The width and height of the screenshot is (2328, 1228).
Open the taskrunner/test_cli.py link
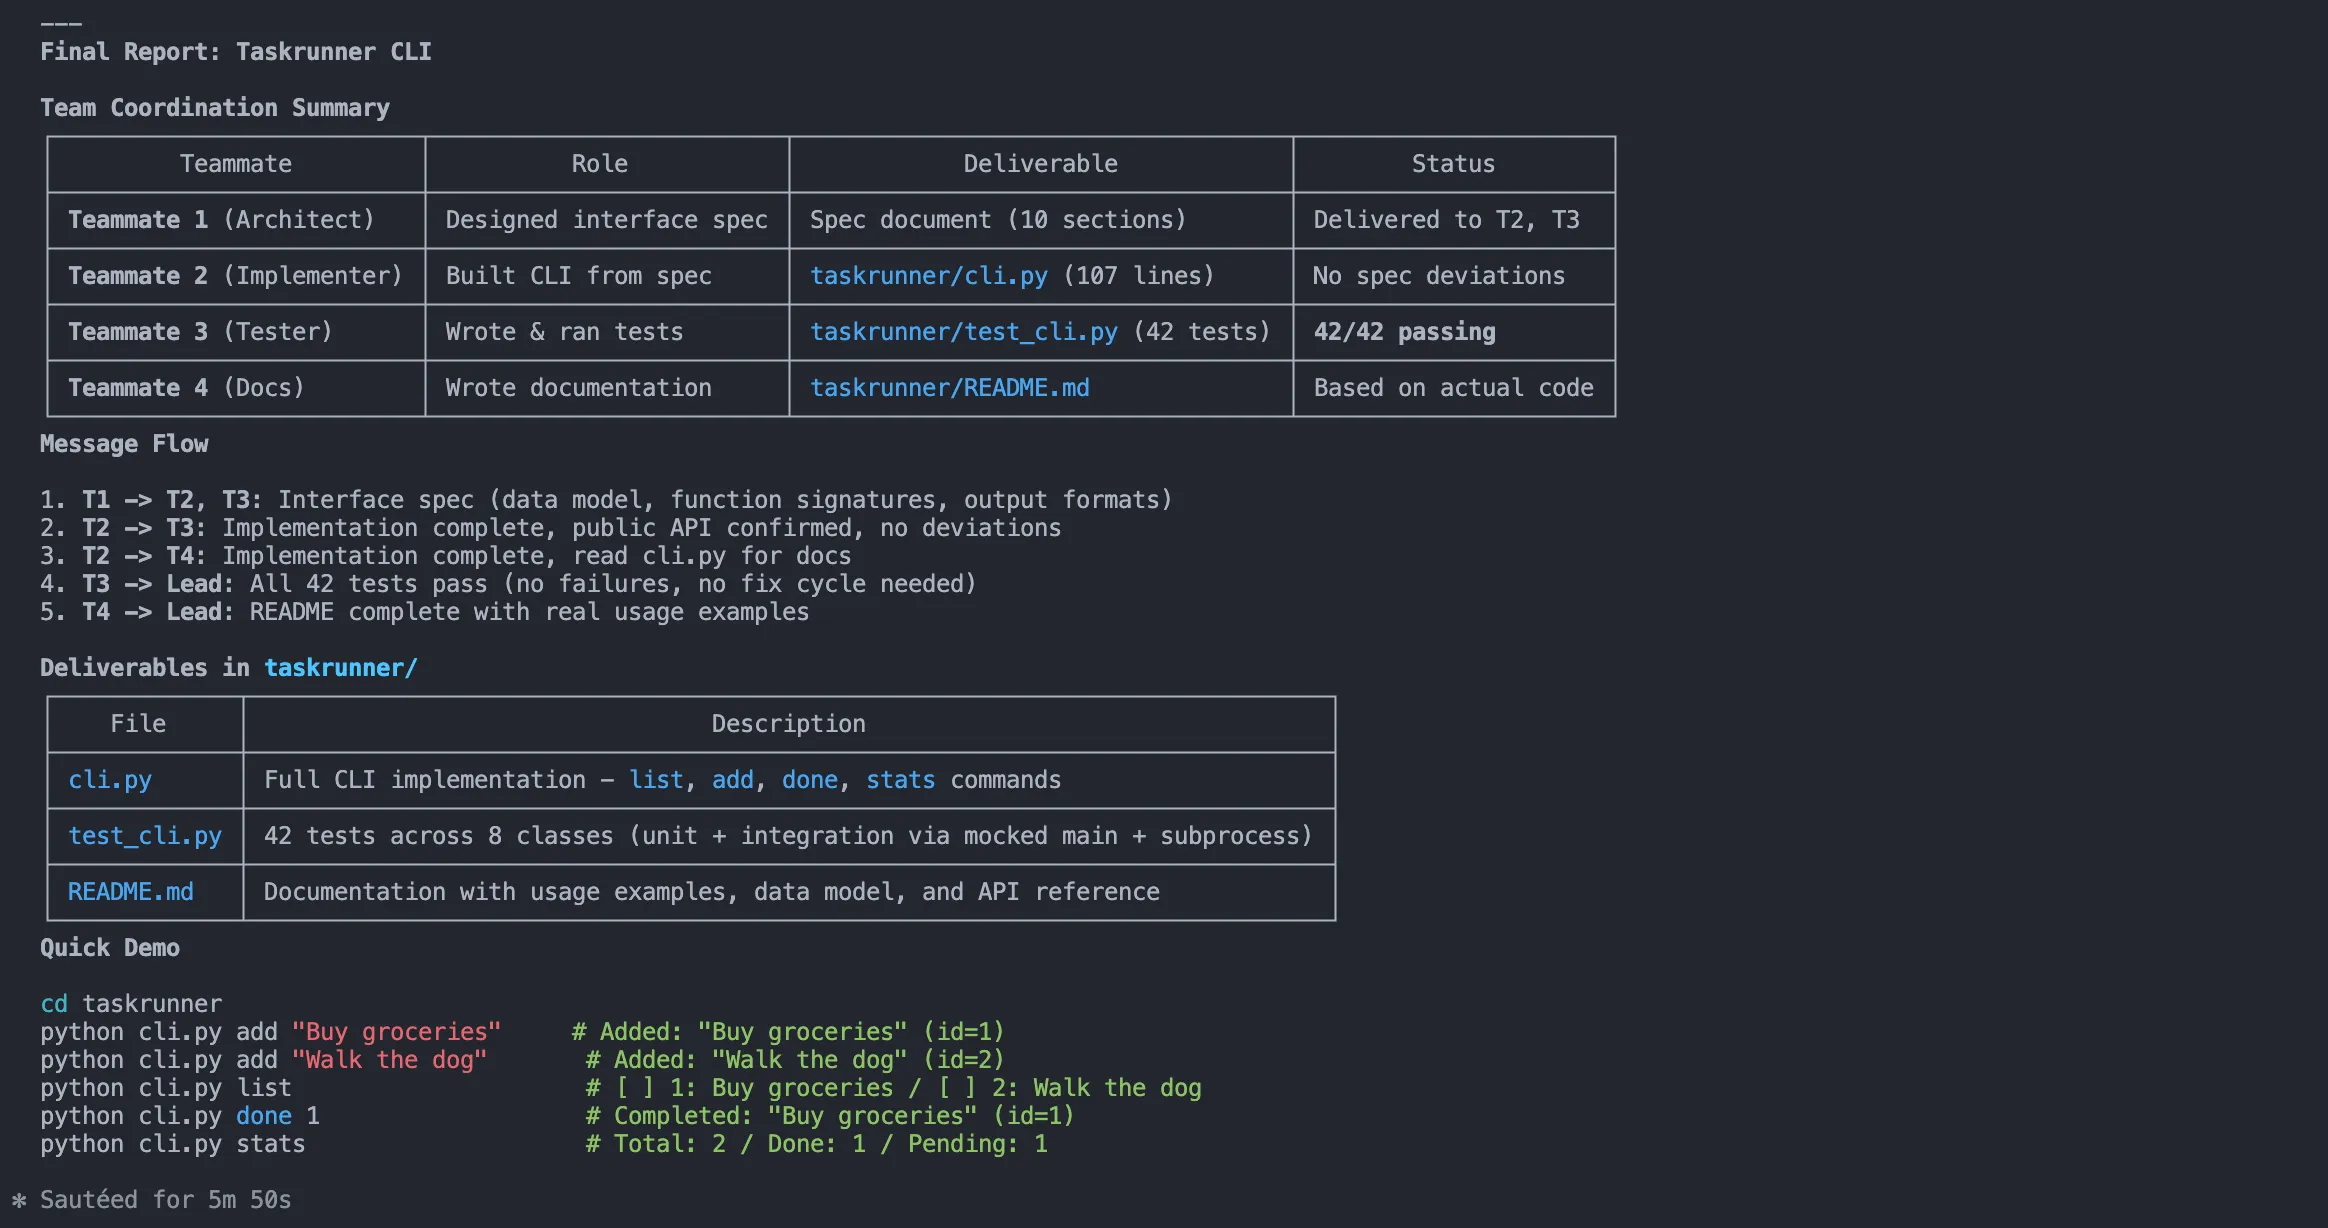[964, 332]
